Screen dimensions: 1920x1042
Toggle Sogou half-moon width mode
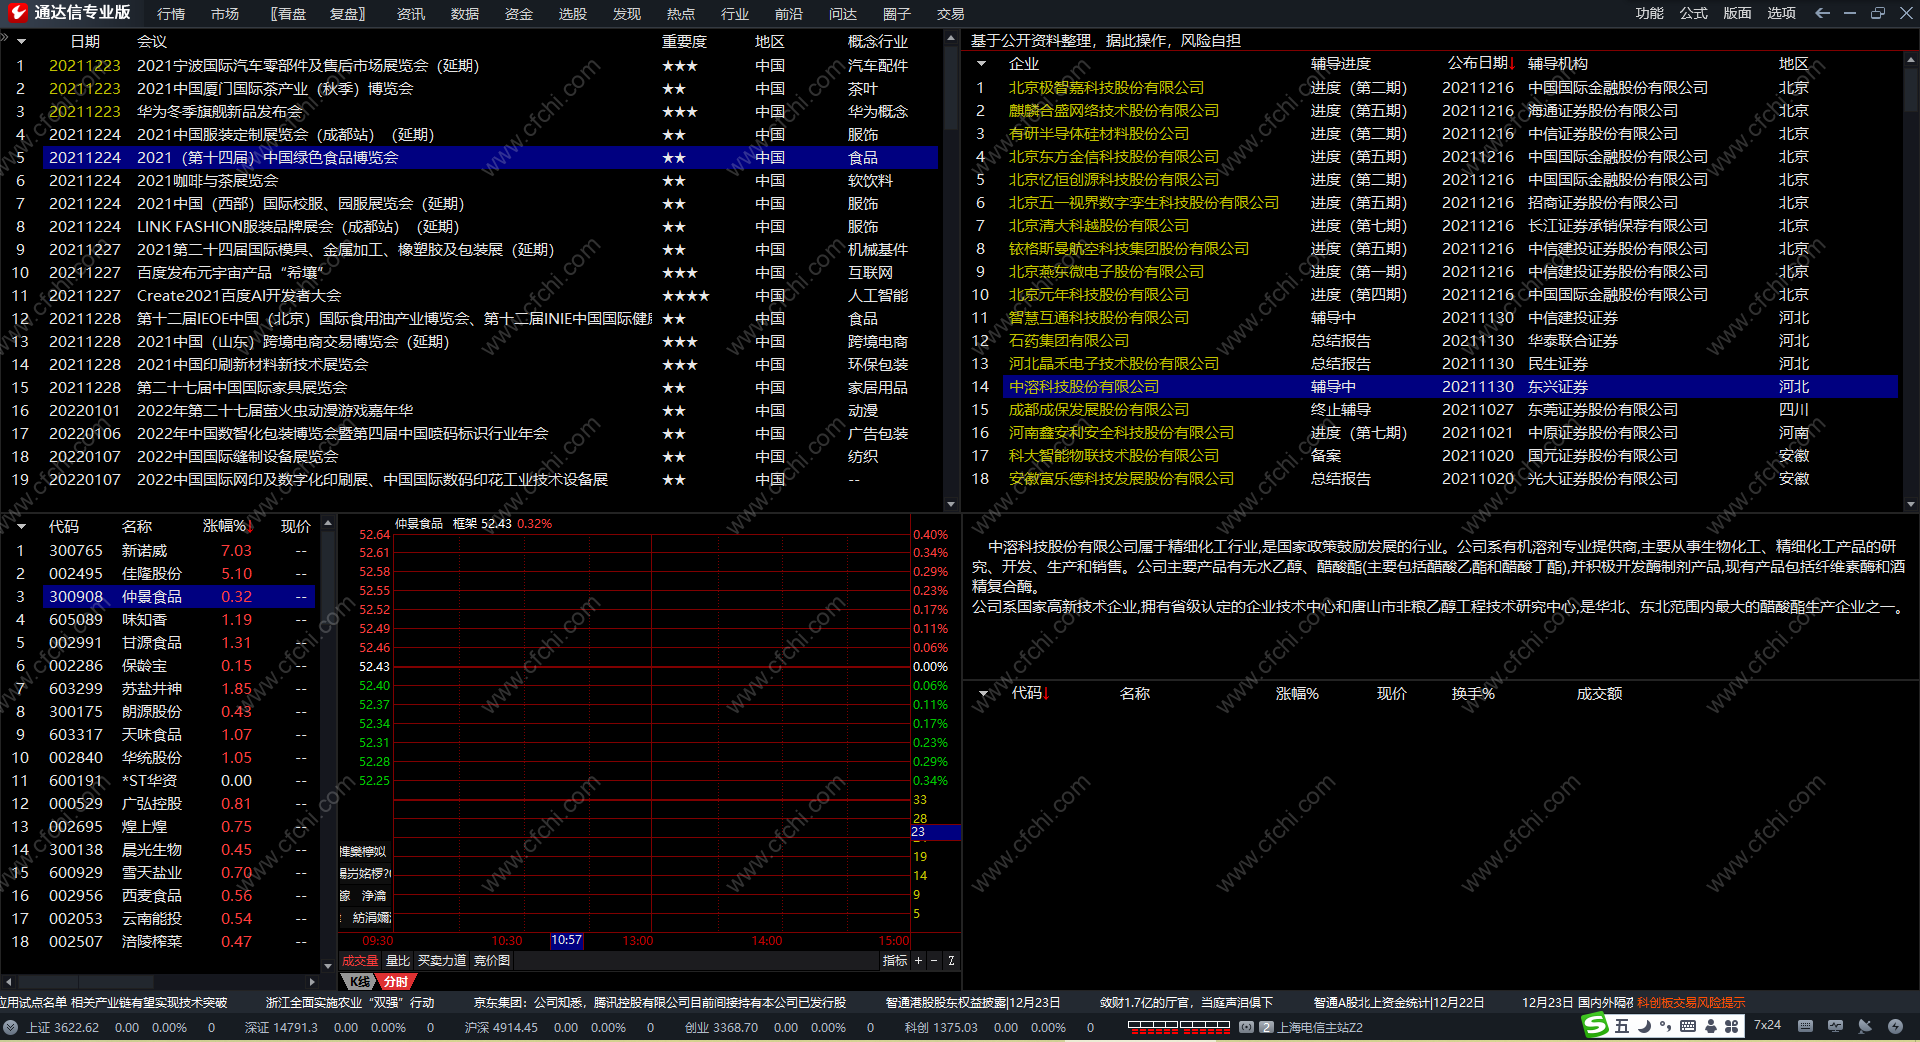coord(1644,1026)
